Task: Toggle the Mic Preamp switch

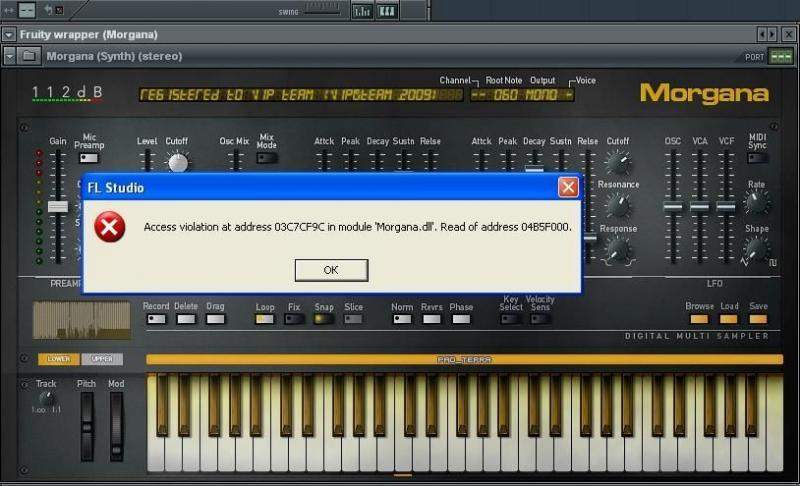Action: 89,158
